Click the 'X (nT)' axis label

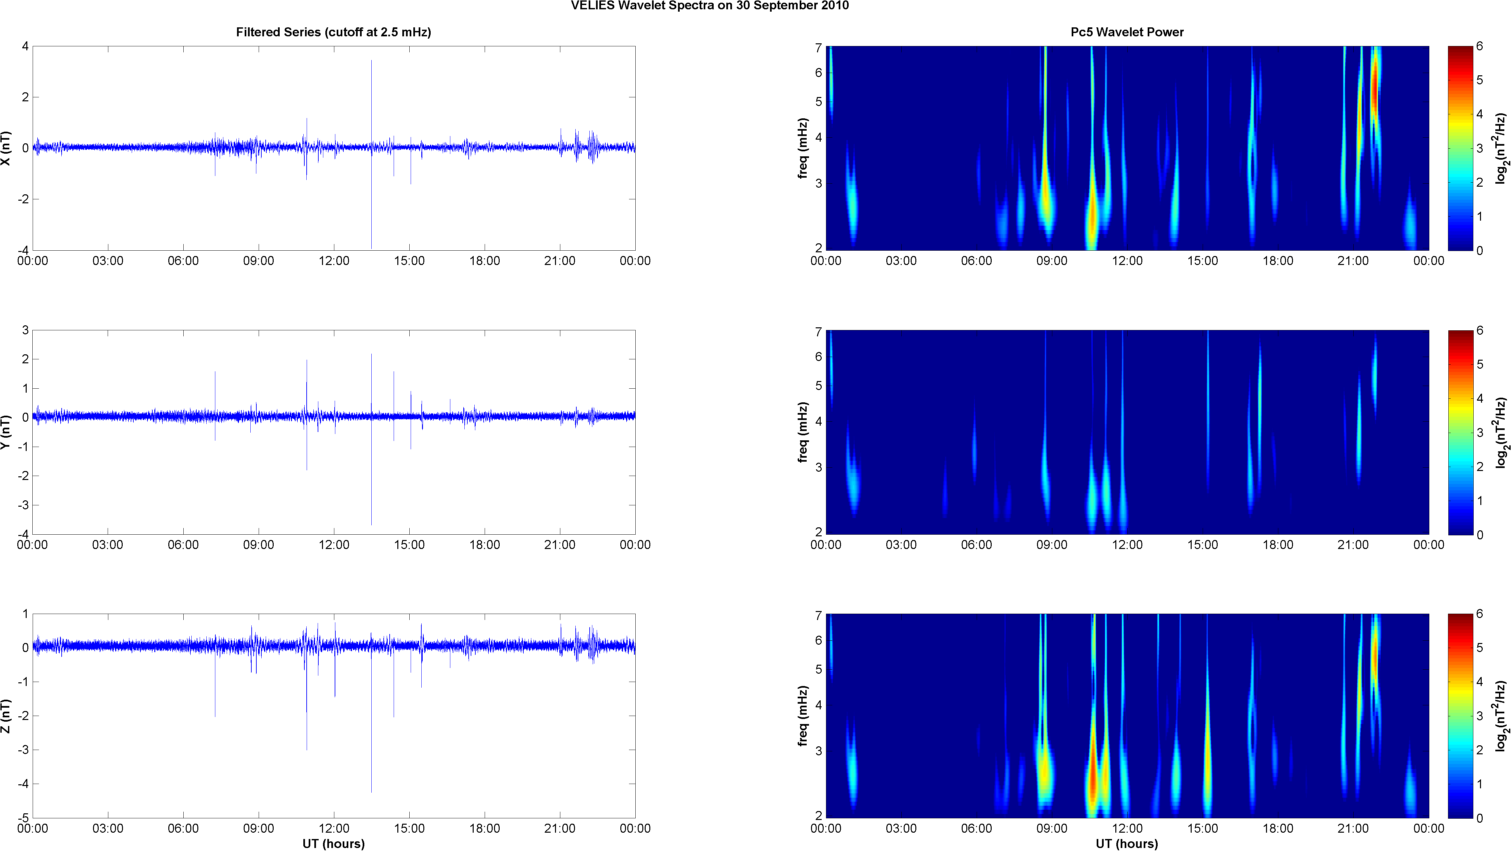[x=8, y=148]
